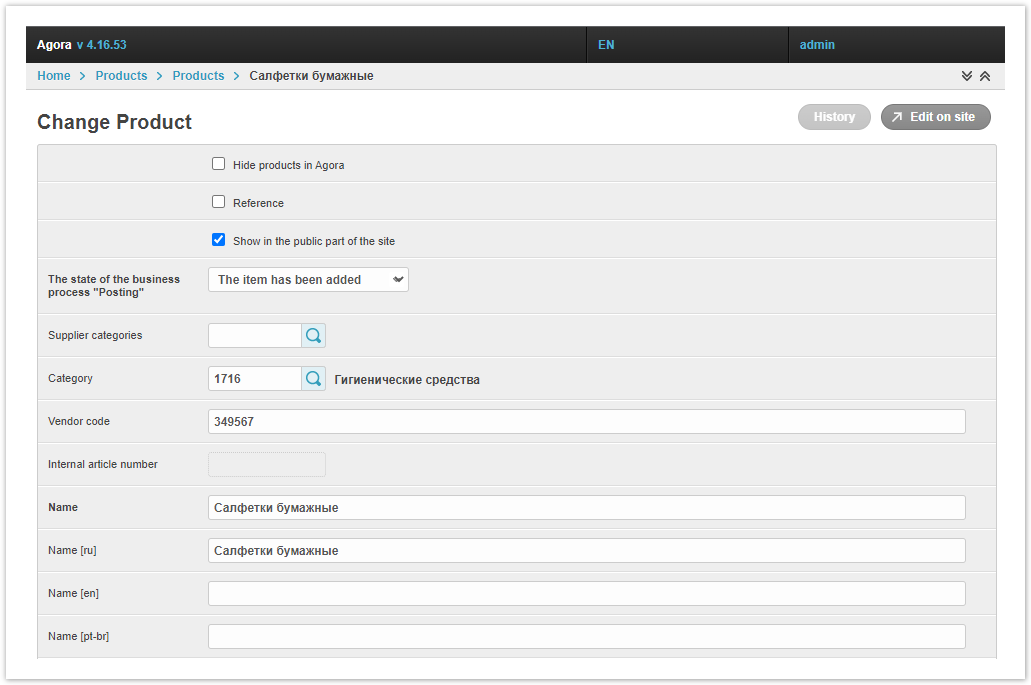Focus the Vendor code input field

click(586, 422)
